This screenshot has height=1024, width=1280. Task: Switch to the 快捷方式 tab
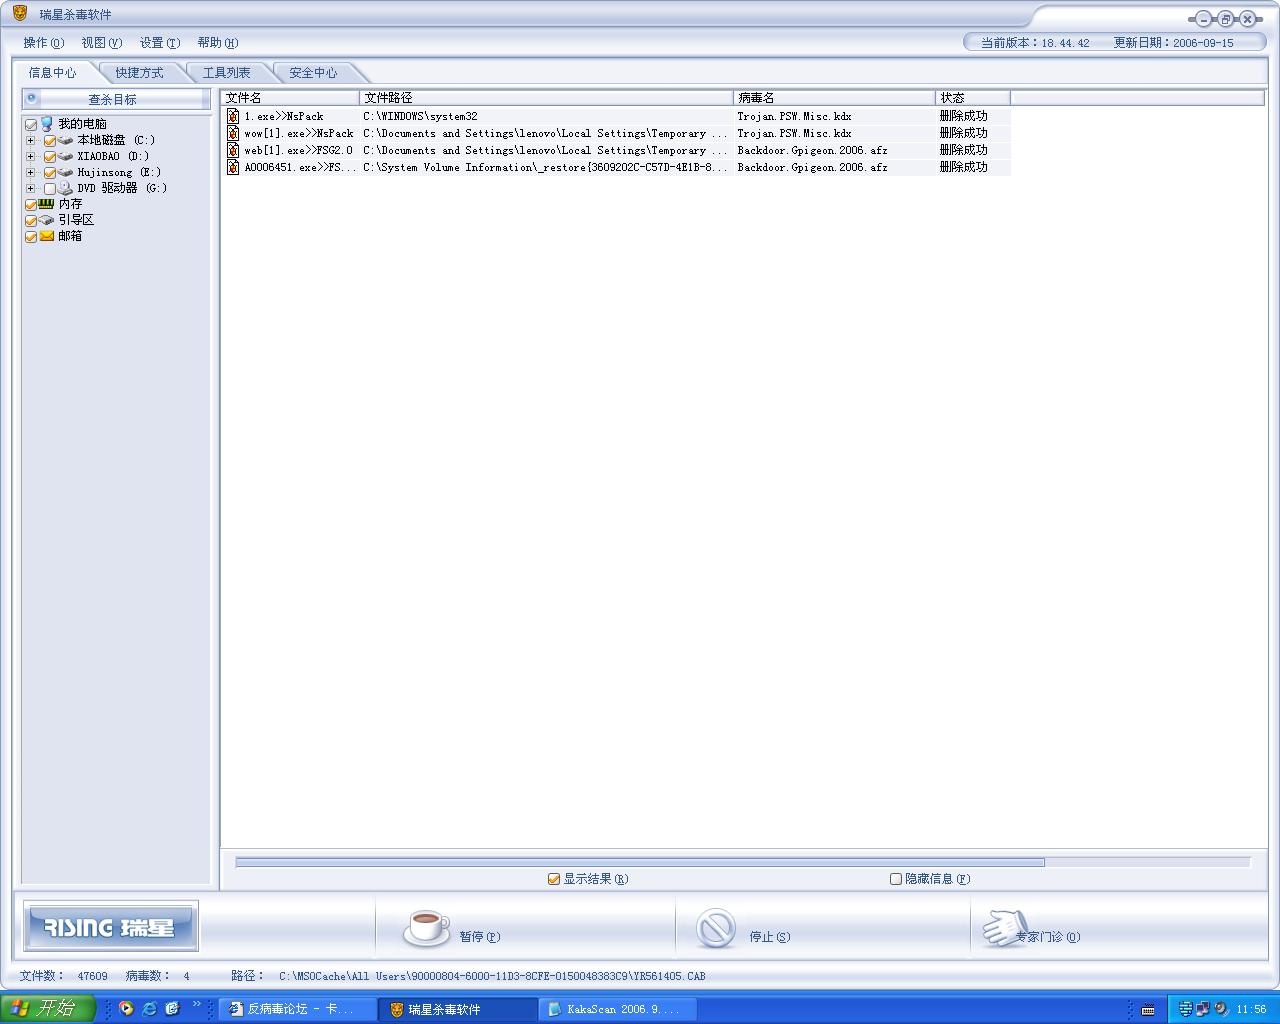[139, 73]
